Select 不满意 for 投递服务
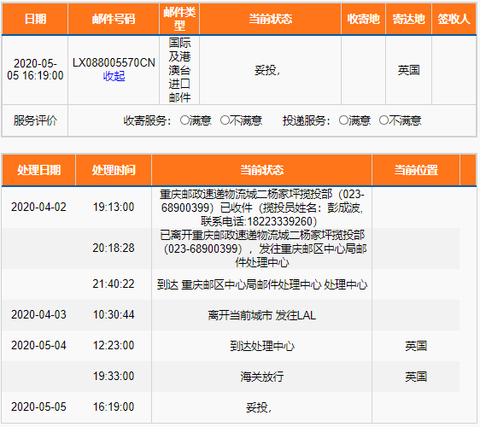Image resolution: width=480 pixels, height=427 pixels. coord(384,120)
